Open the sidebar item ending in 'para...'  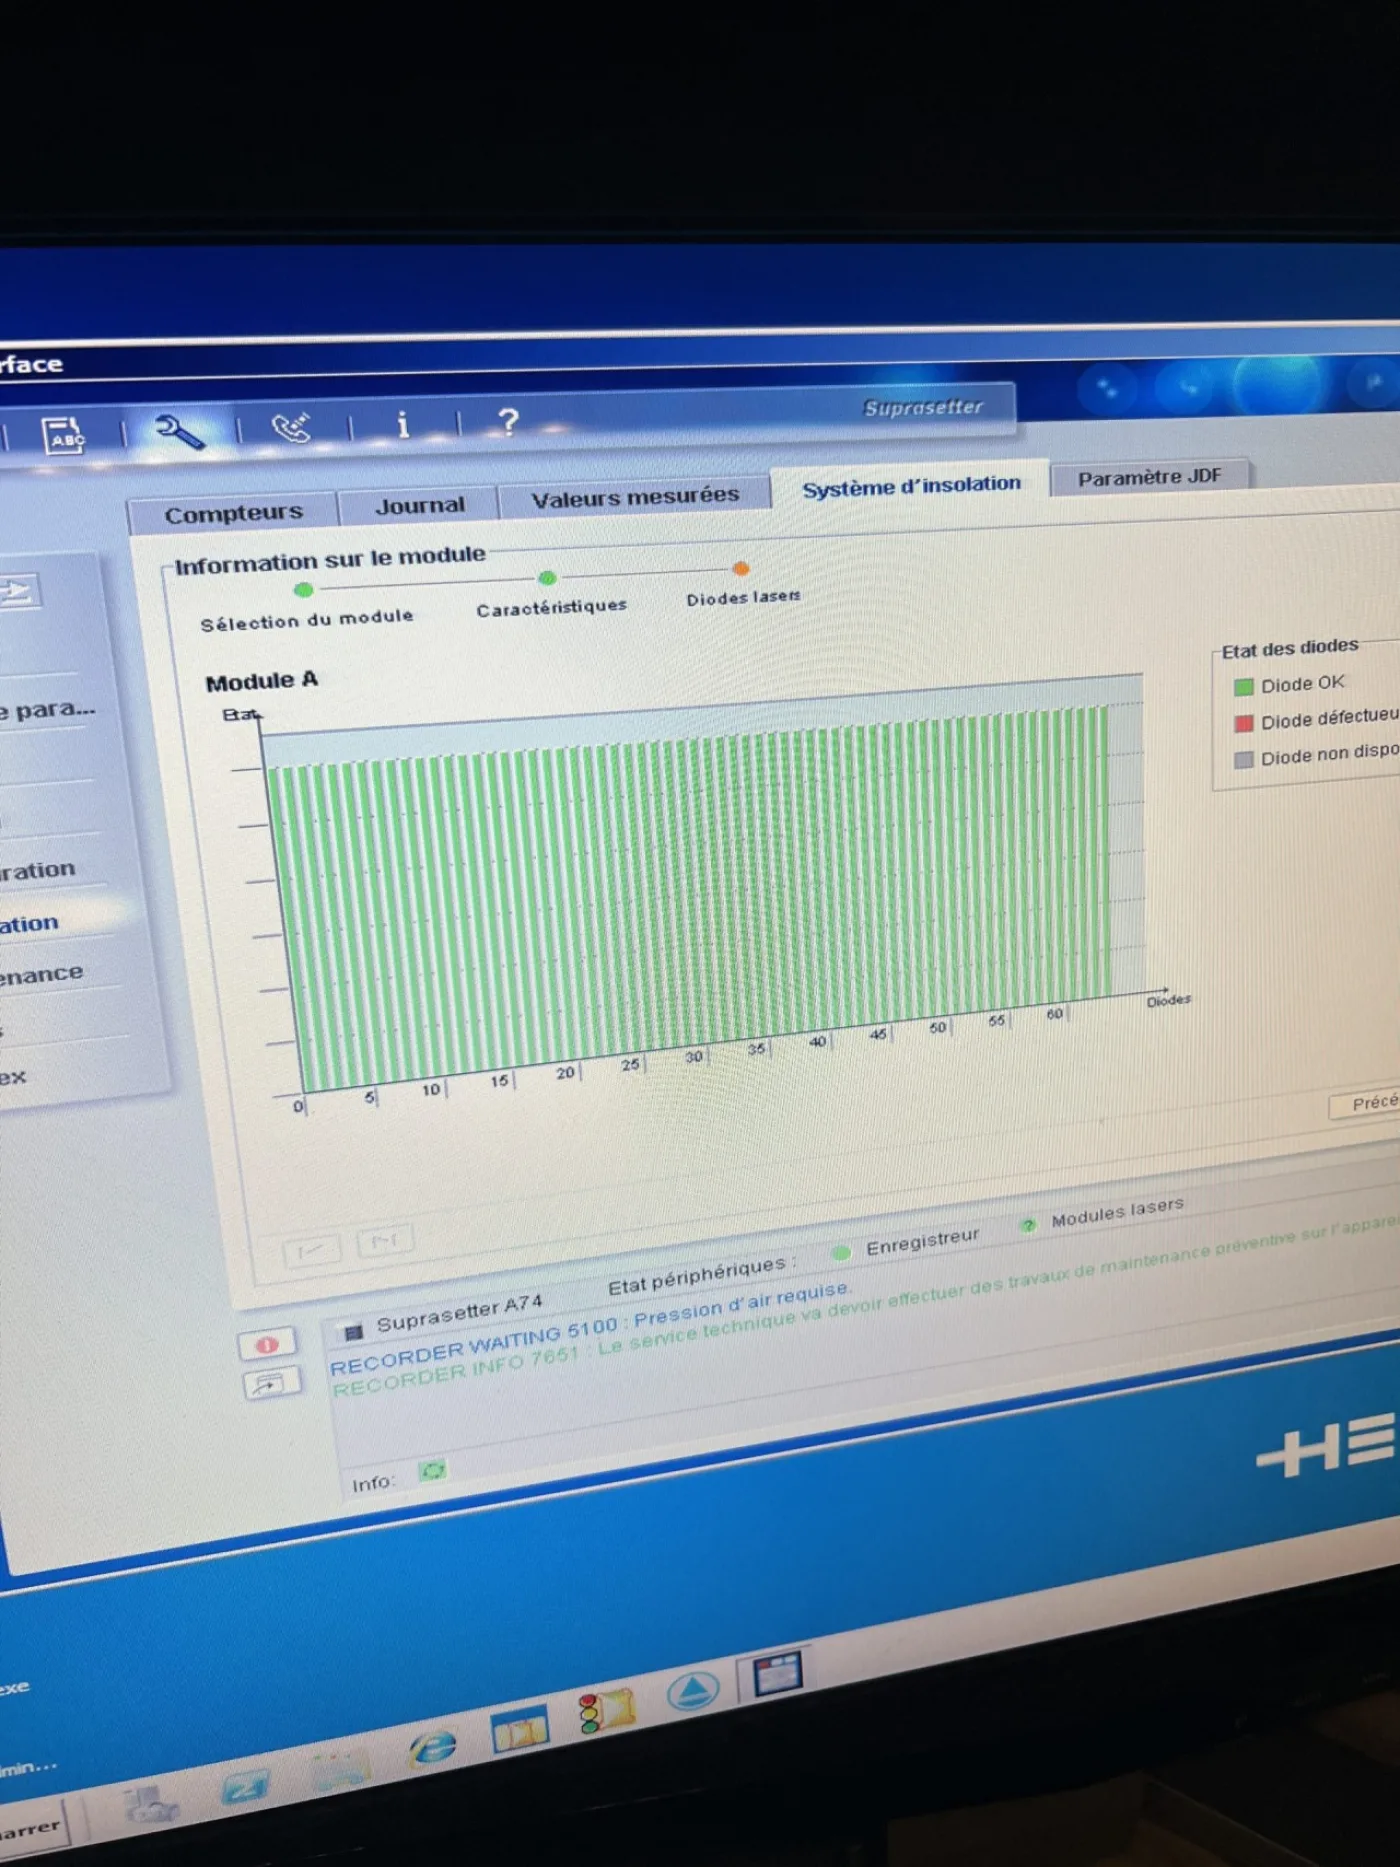point(48,711)
